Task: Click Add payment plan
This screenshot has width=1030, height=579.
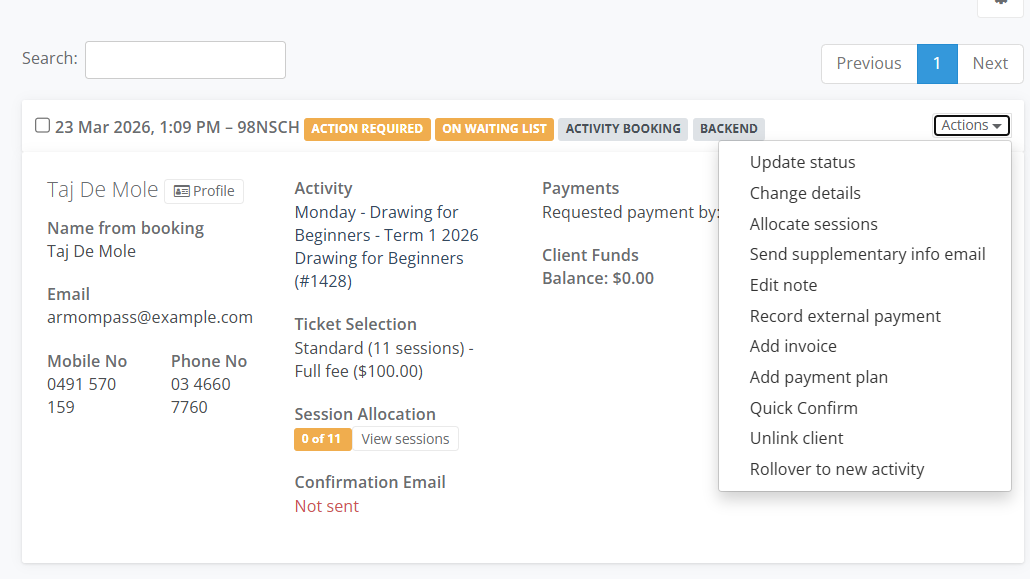Action: 818,377
